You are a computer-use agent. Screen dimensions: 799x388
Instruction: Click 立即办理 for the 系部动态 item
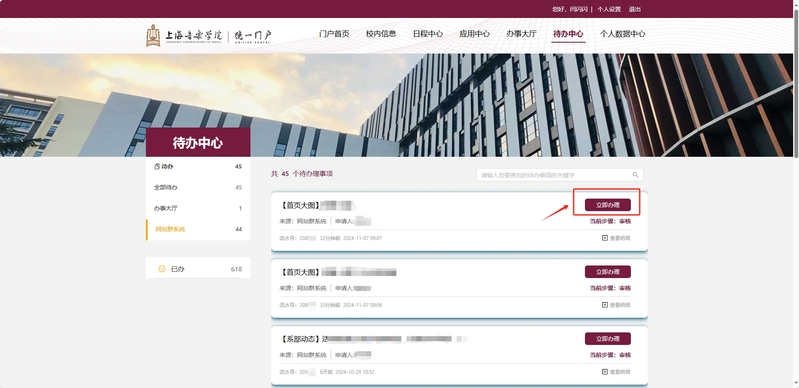(x=608, y=339)
